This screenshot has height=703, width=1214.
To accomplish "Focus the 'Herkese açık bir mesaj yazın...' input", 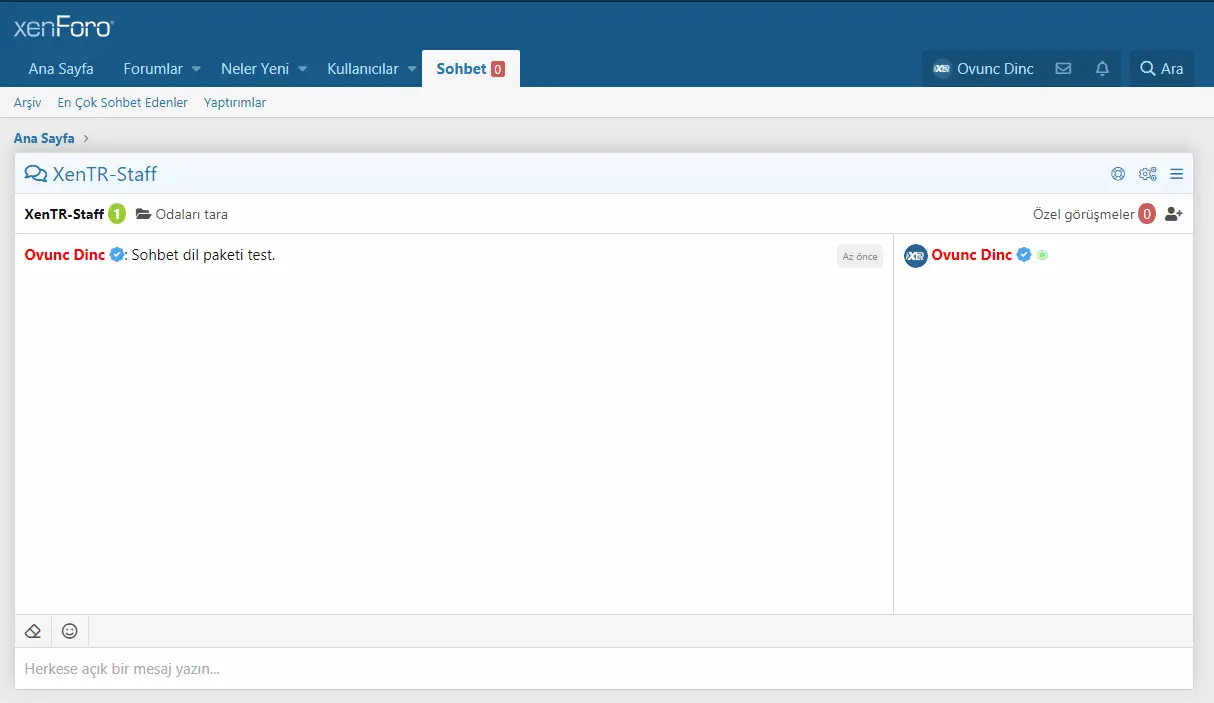I will coord(604,668).
